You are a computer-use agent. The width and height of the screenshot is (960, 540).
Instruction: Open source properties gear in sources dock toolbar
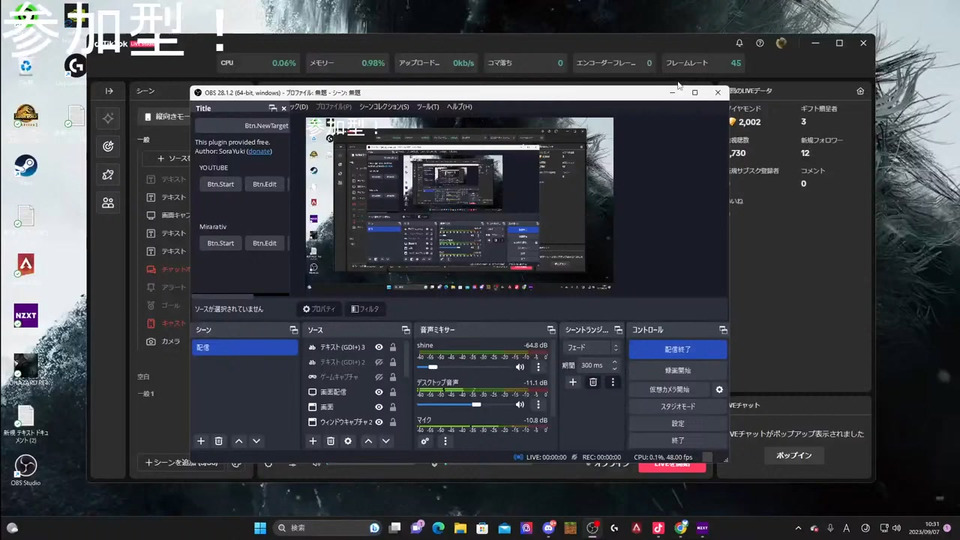point(348,441)
